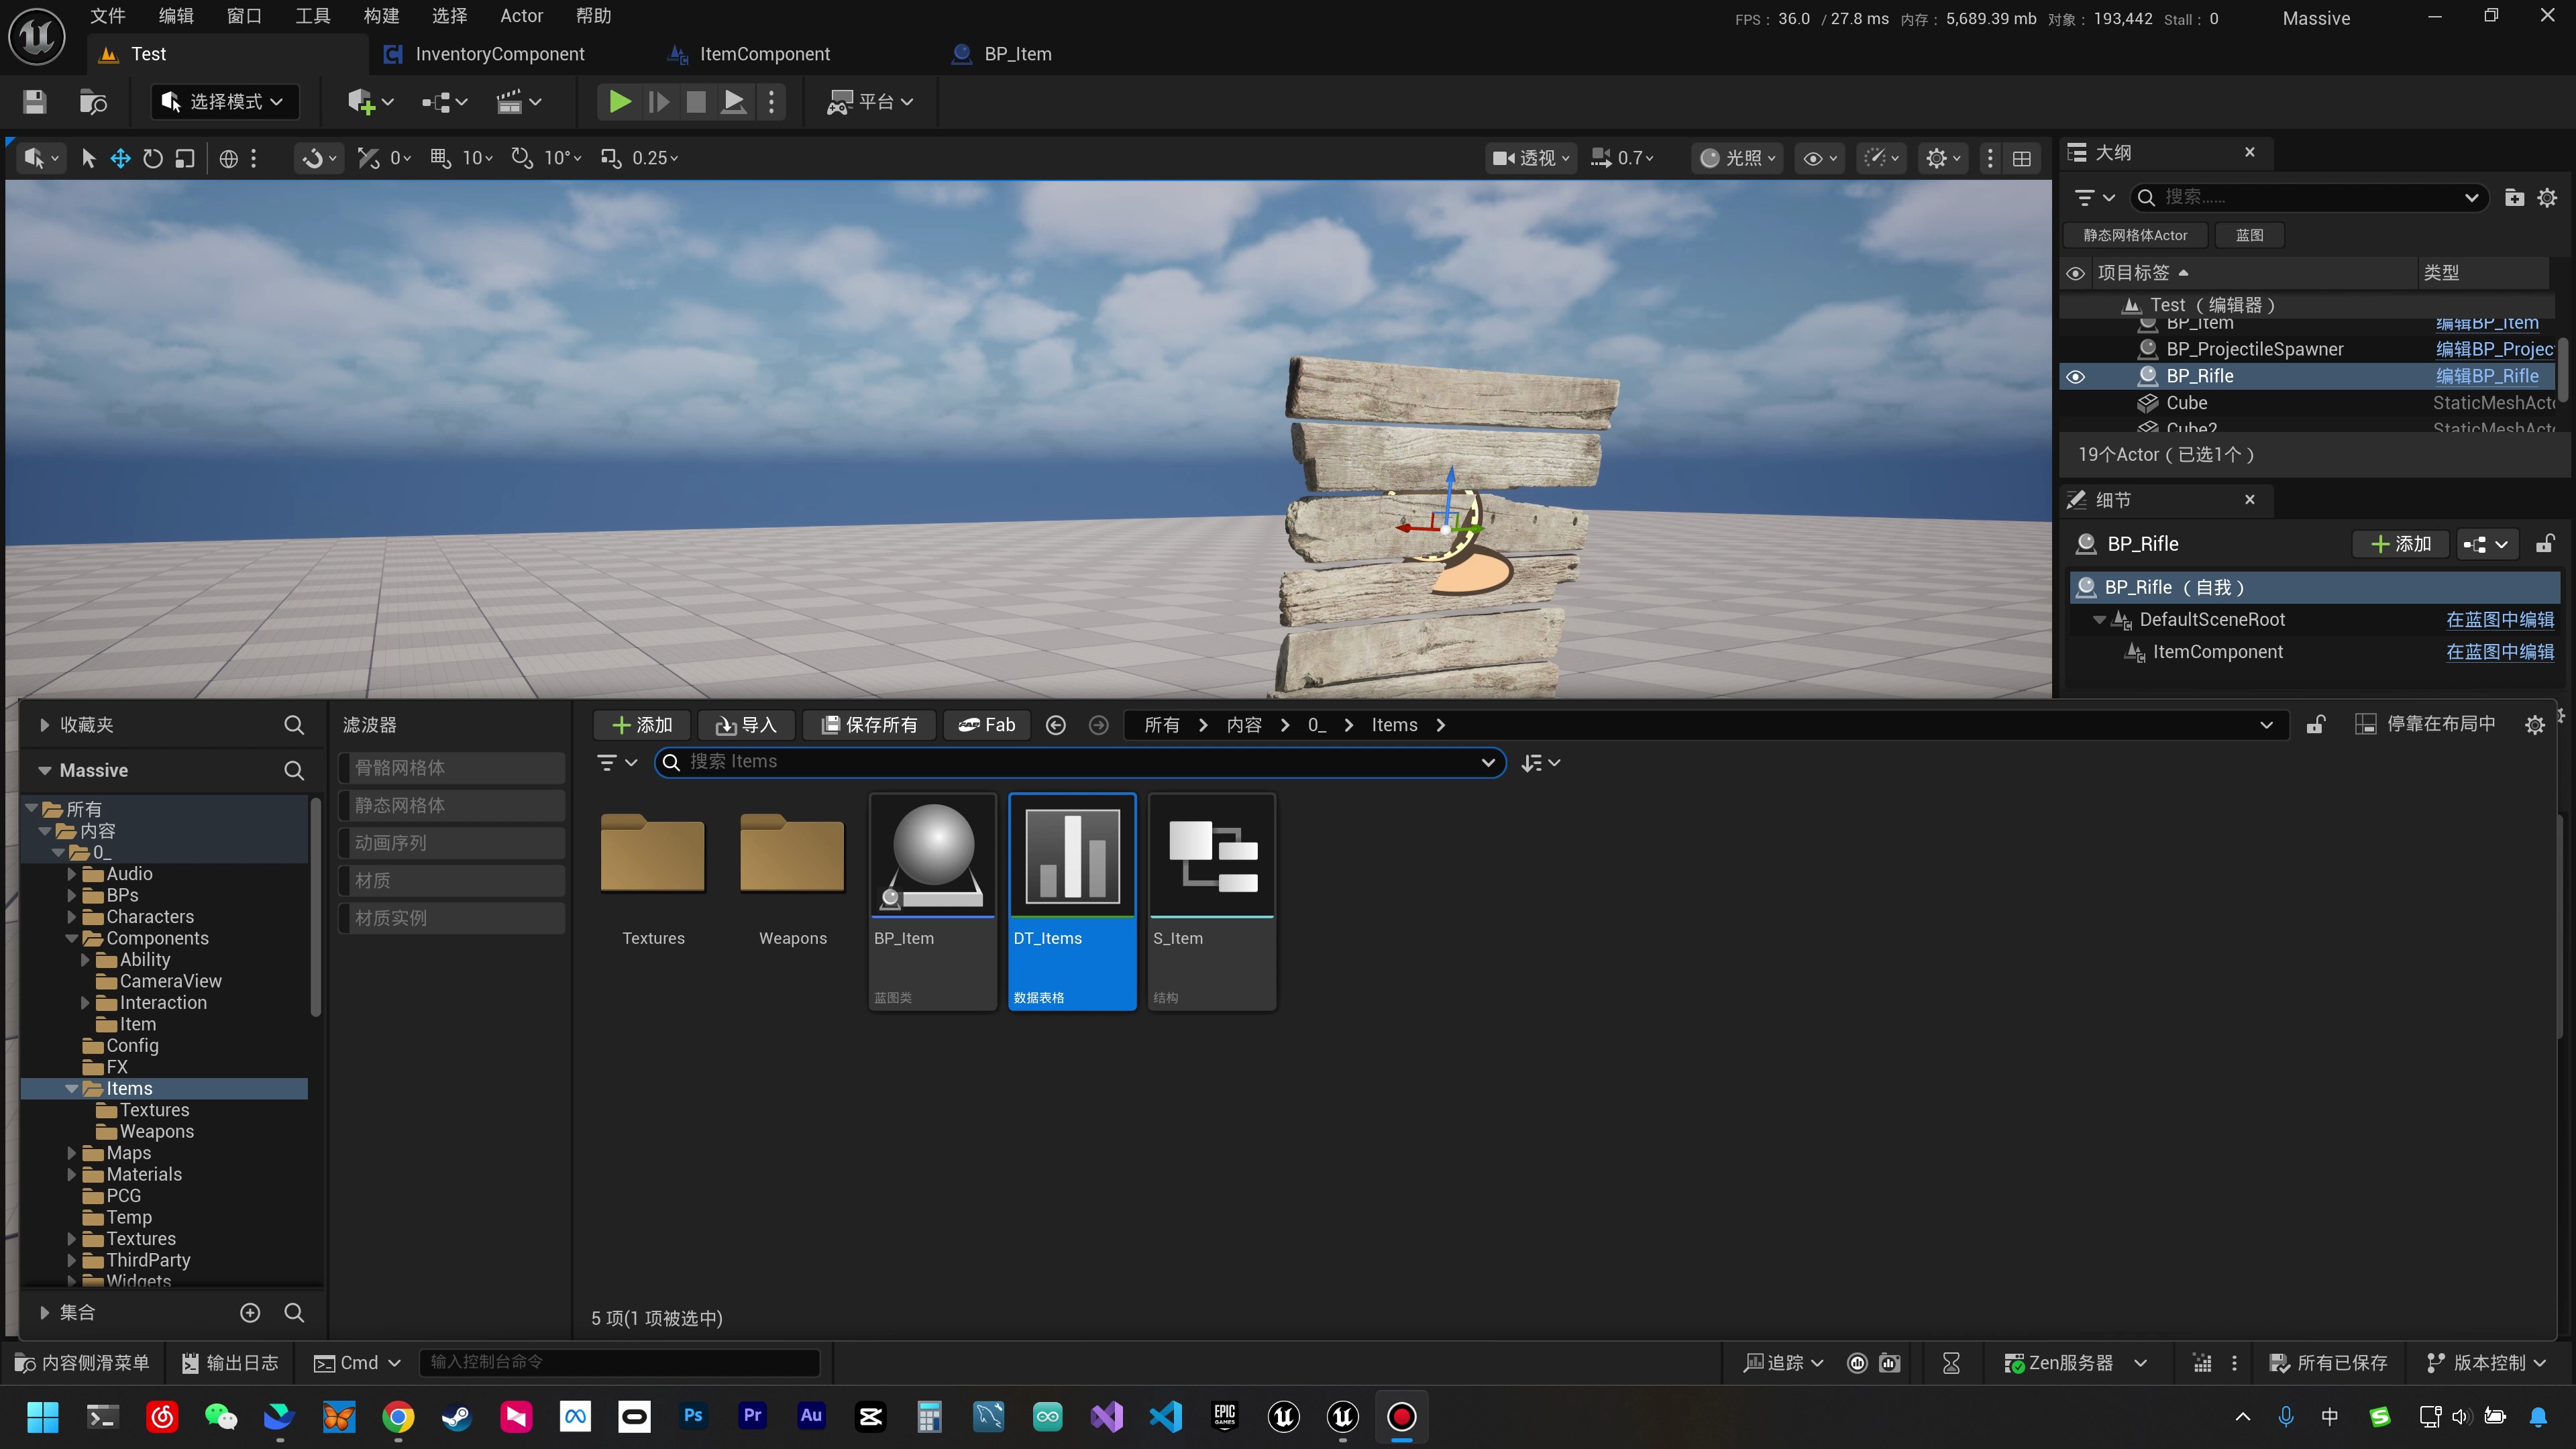Open the 选择模式 mode dropdown
Image resolution: width=2576 pixels, height=1449 pixels.
click(x=225, y=102)
